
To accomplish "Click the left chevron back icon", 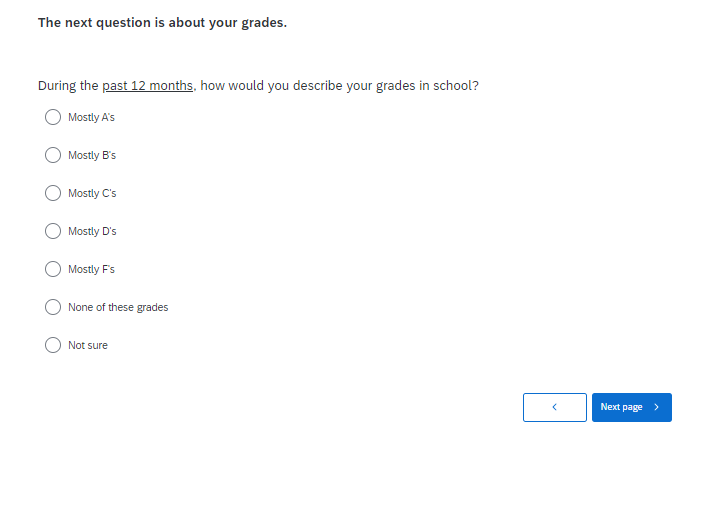I will click(x=554, y=407).
